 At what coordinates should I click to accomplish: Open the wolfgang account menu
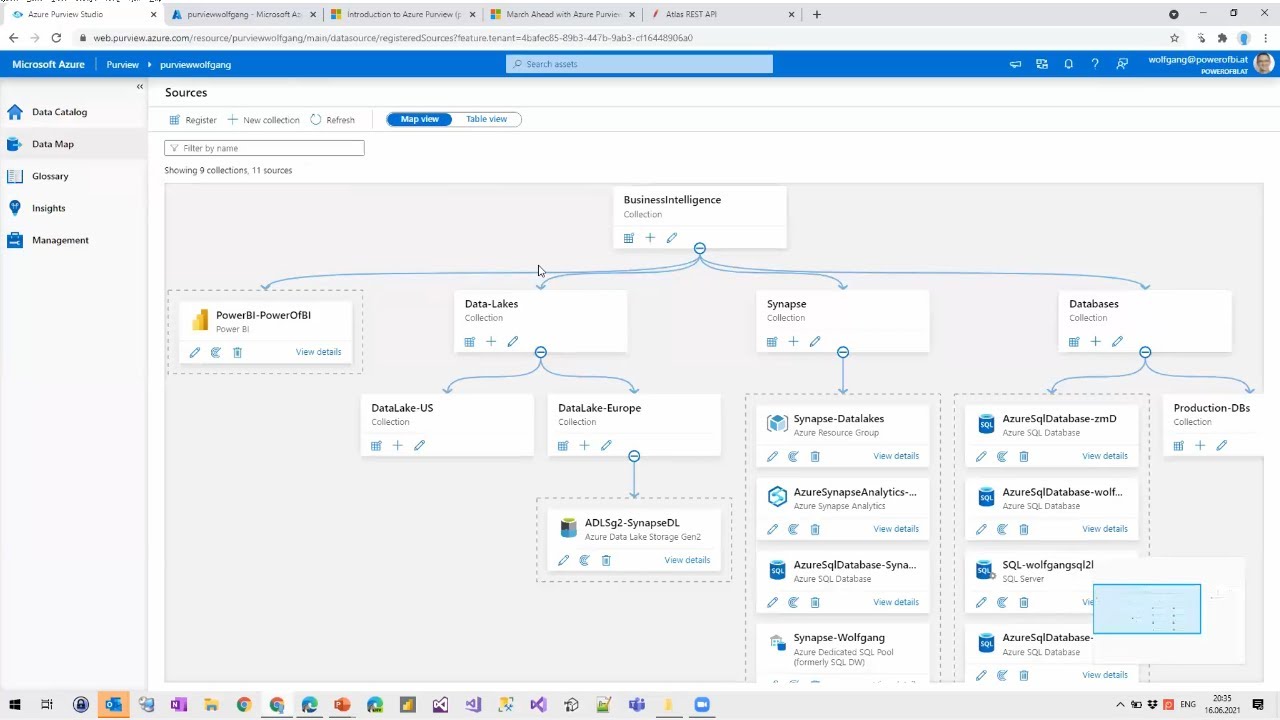tap(1210, 64)
